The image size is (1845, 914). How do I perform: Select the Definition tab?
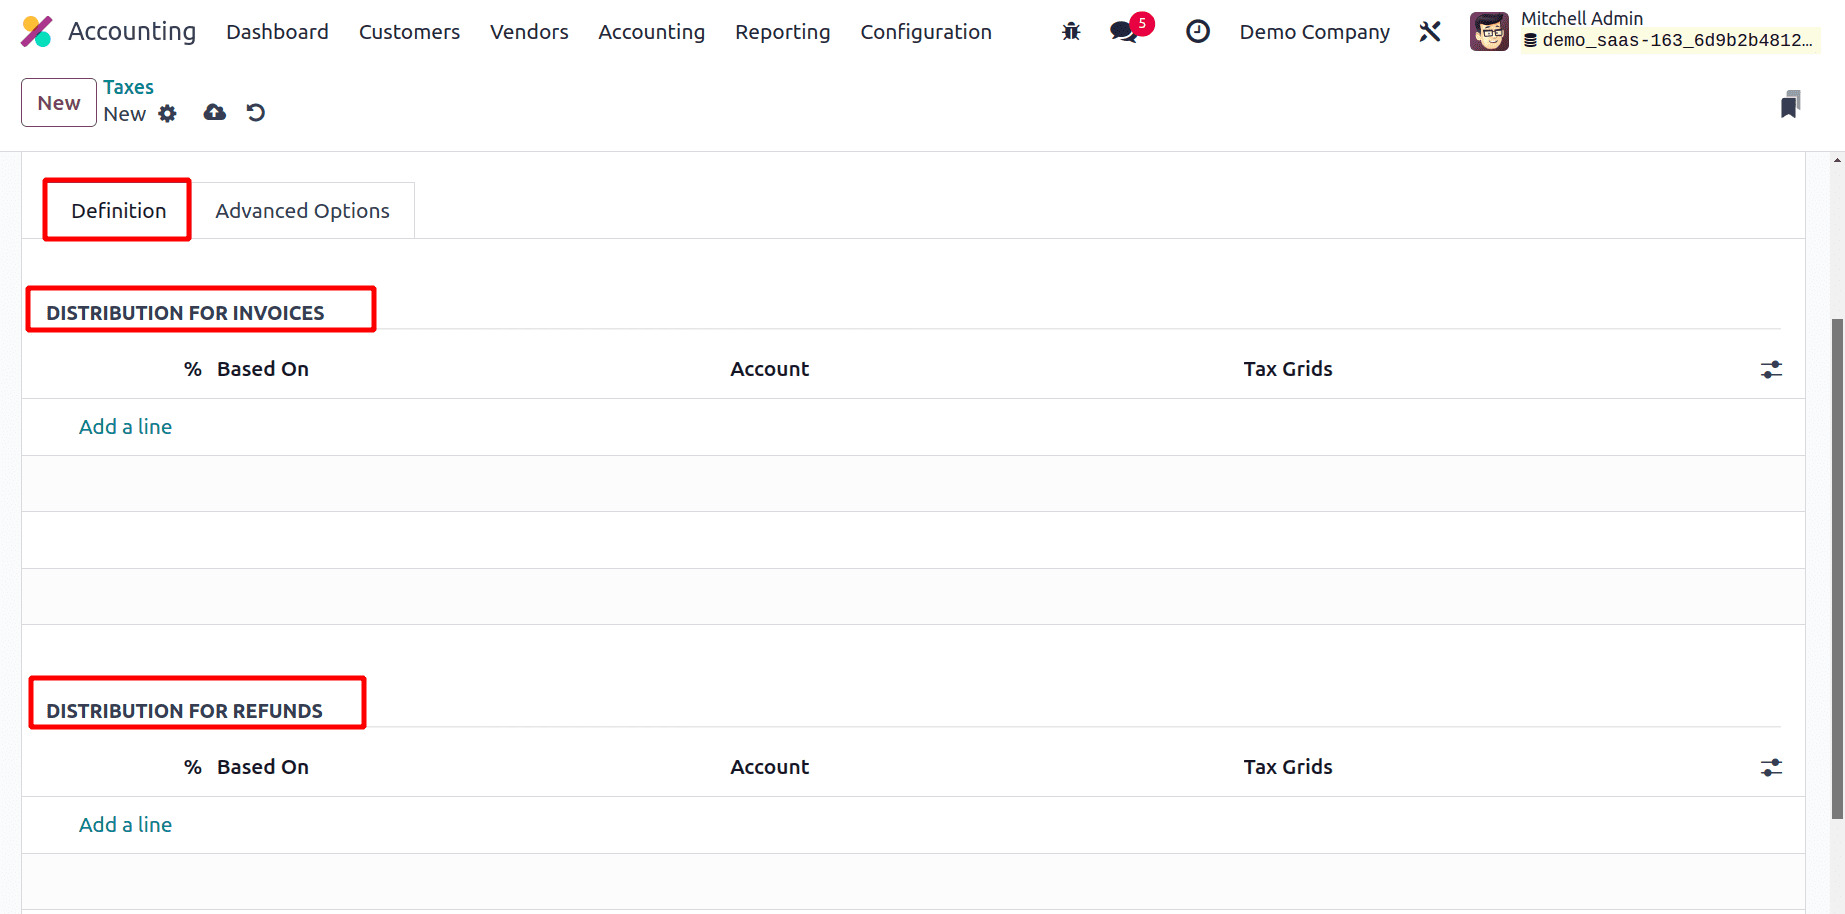tap(118, 211)
